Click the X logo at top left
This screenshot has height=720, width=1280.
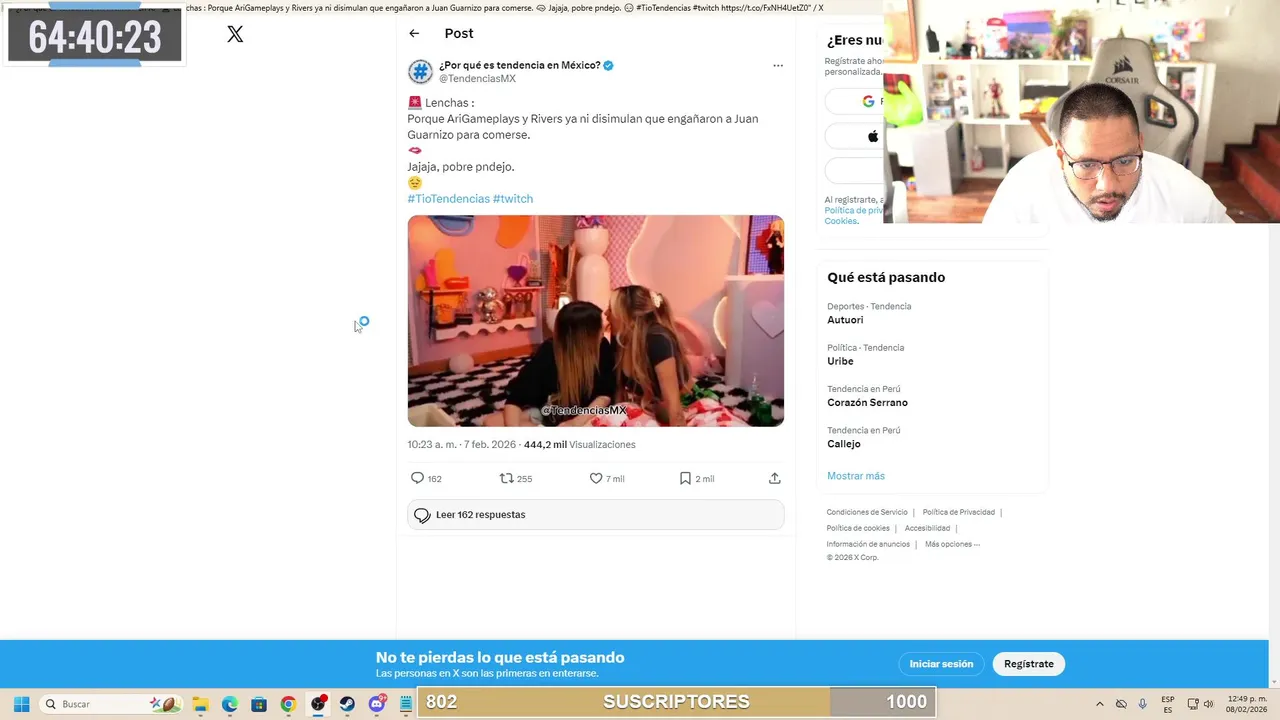coord(235,34)
